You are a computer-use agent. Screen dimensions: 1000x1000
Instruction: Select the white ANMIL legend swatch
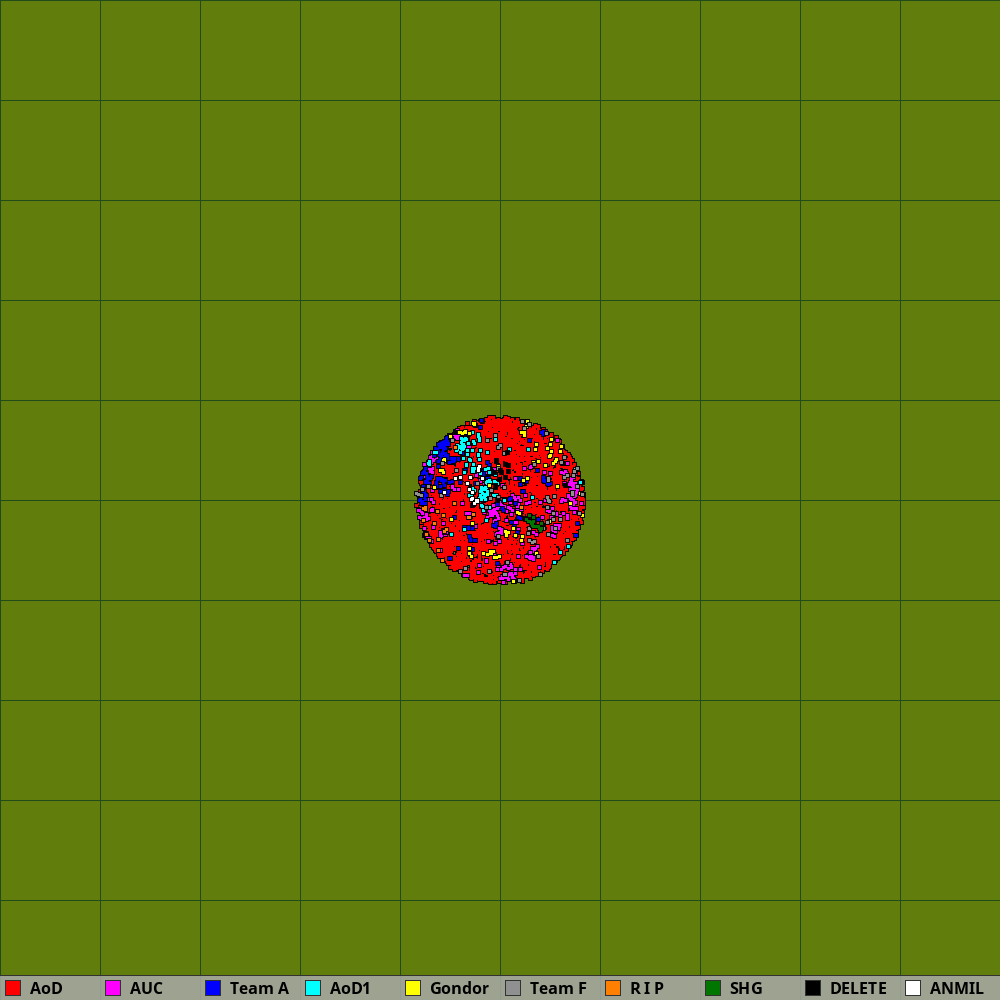tap(913, 988)
